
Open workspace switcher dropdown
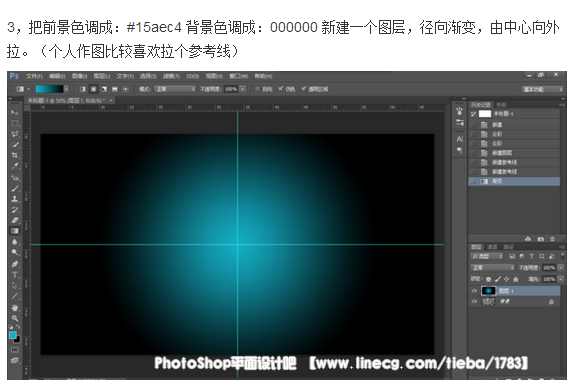(542, 89)
